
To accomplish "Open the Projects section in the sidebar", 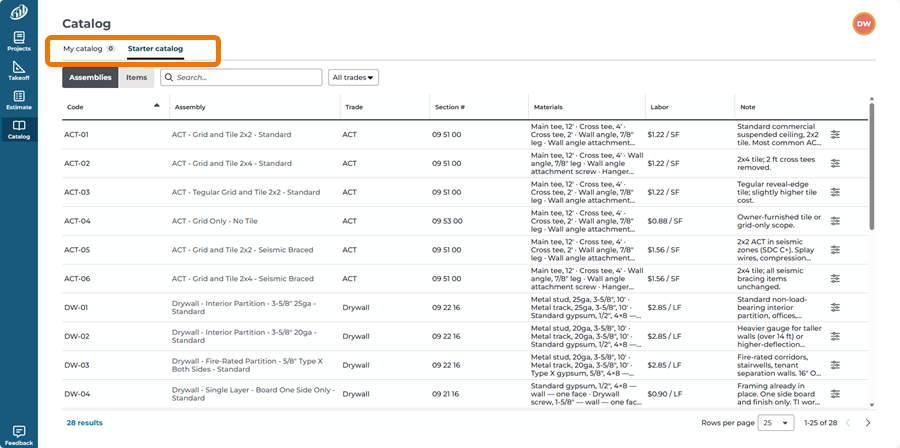I will (x=19, y=42).
